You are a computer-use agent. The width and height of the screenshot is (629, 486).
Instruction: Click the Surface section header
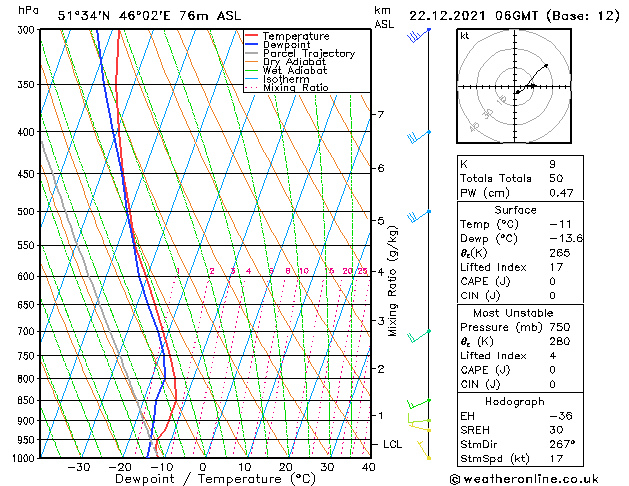pos(516,210)
